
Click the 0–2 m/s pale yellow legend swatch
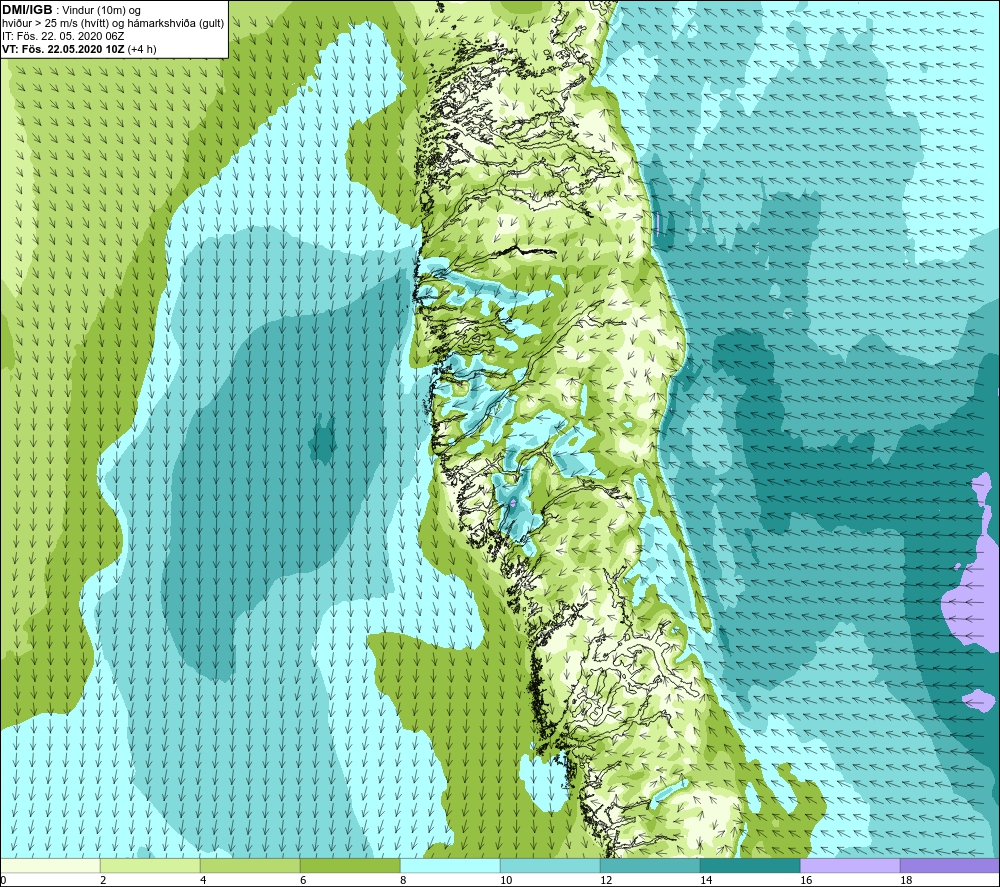tap(50, 865)
